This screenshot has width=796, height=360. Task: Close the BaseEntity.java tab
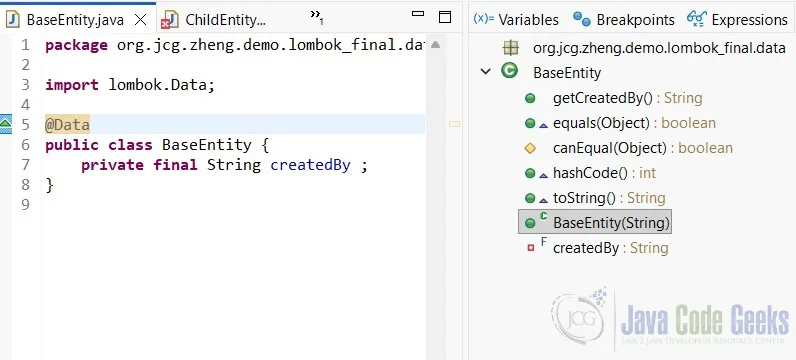pos(140,20)
